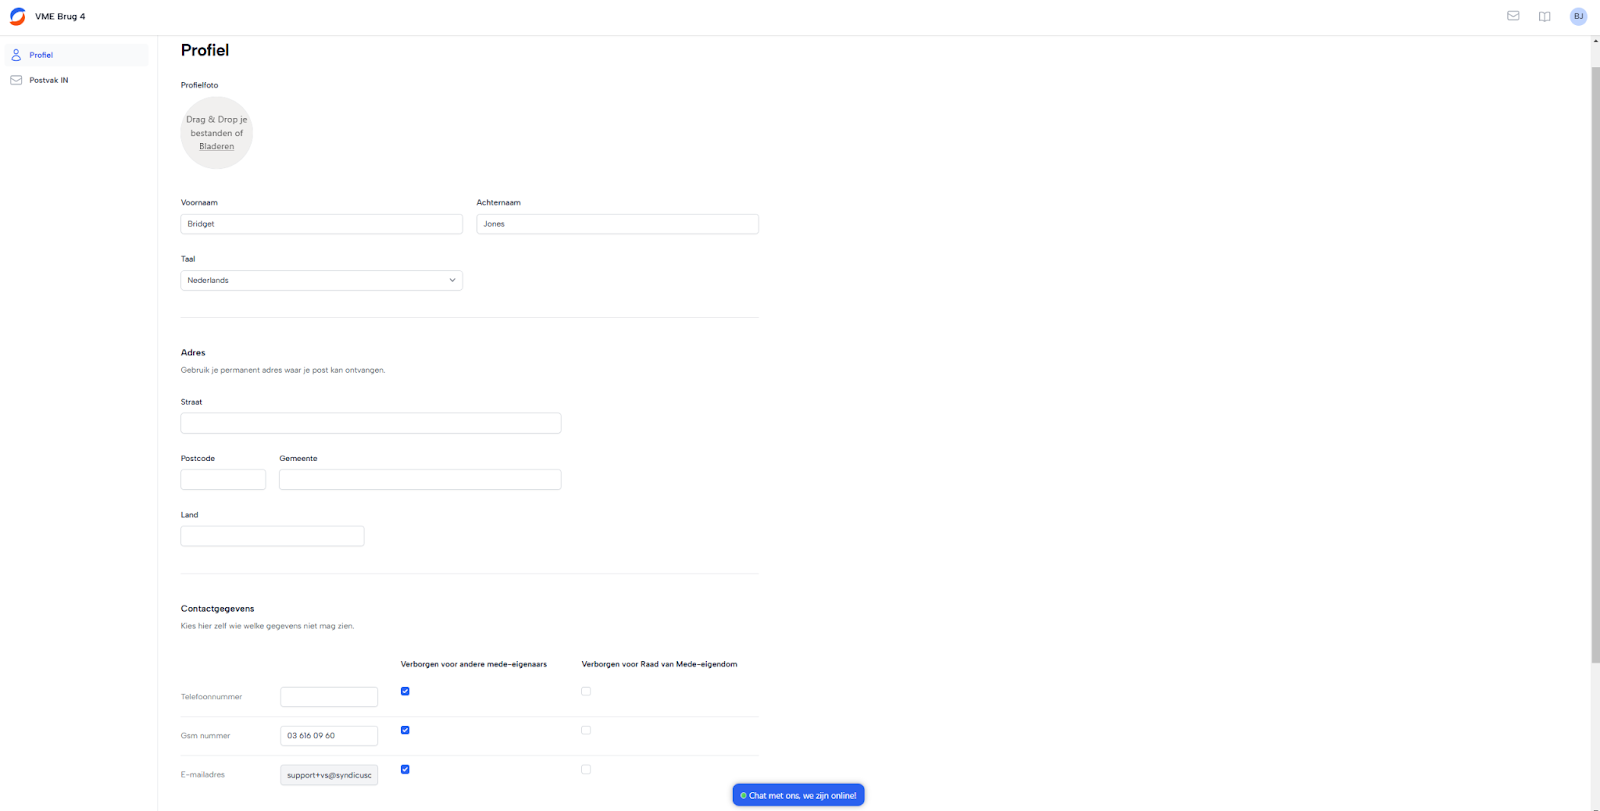Open the BJ user avatar menu

tap(1578, 16)
